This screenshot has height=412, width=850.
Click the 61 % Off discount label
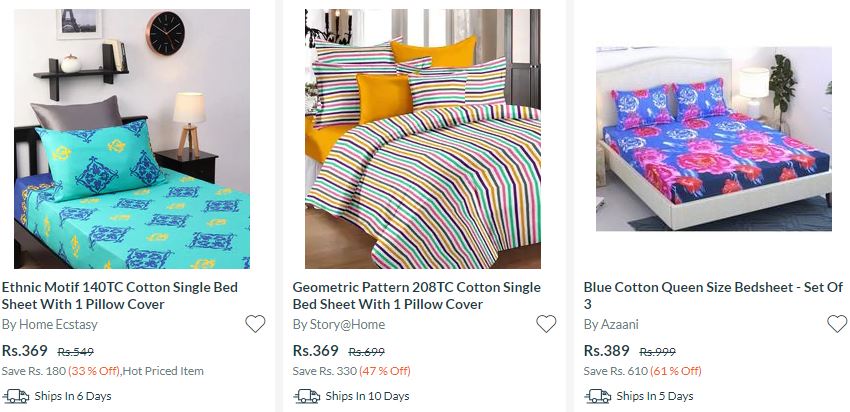coord(676,371)
